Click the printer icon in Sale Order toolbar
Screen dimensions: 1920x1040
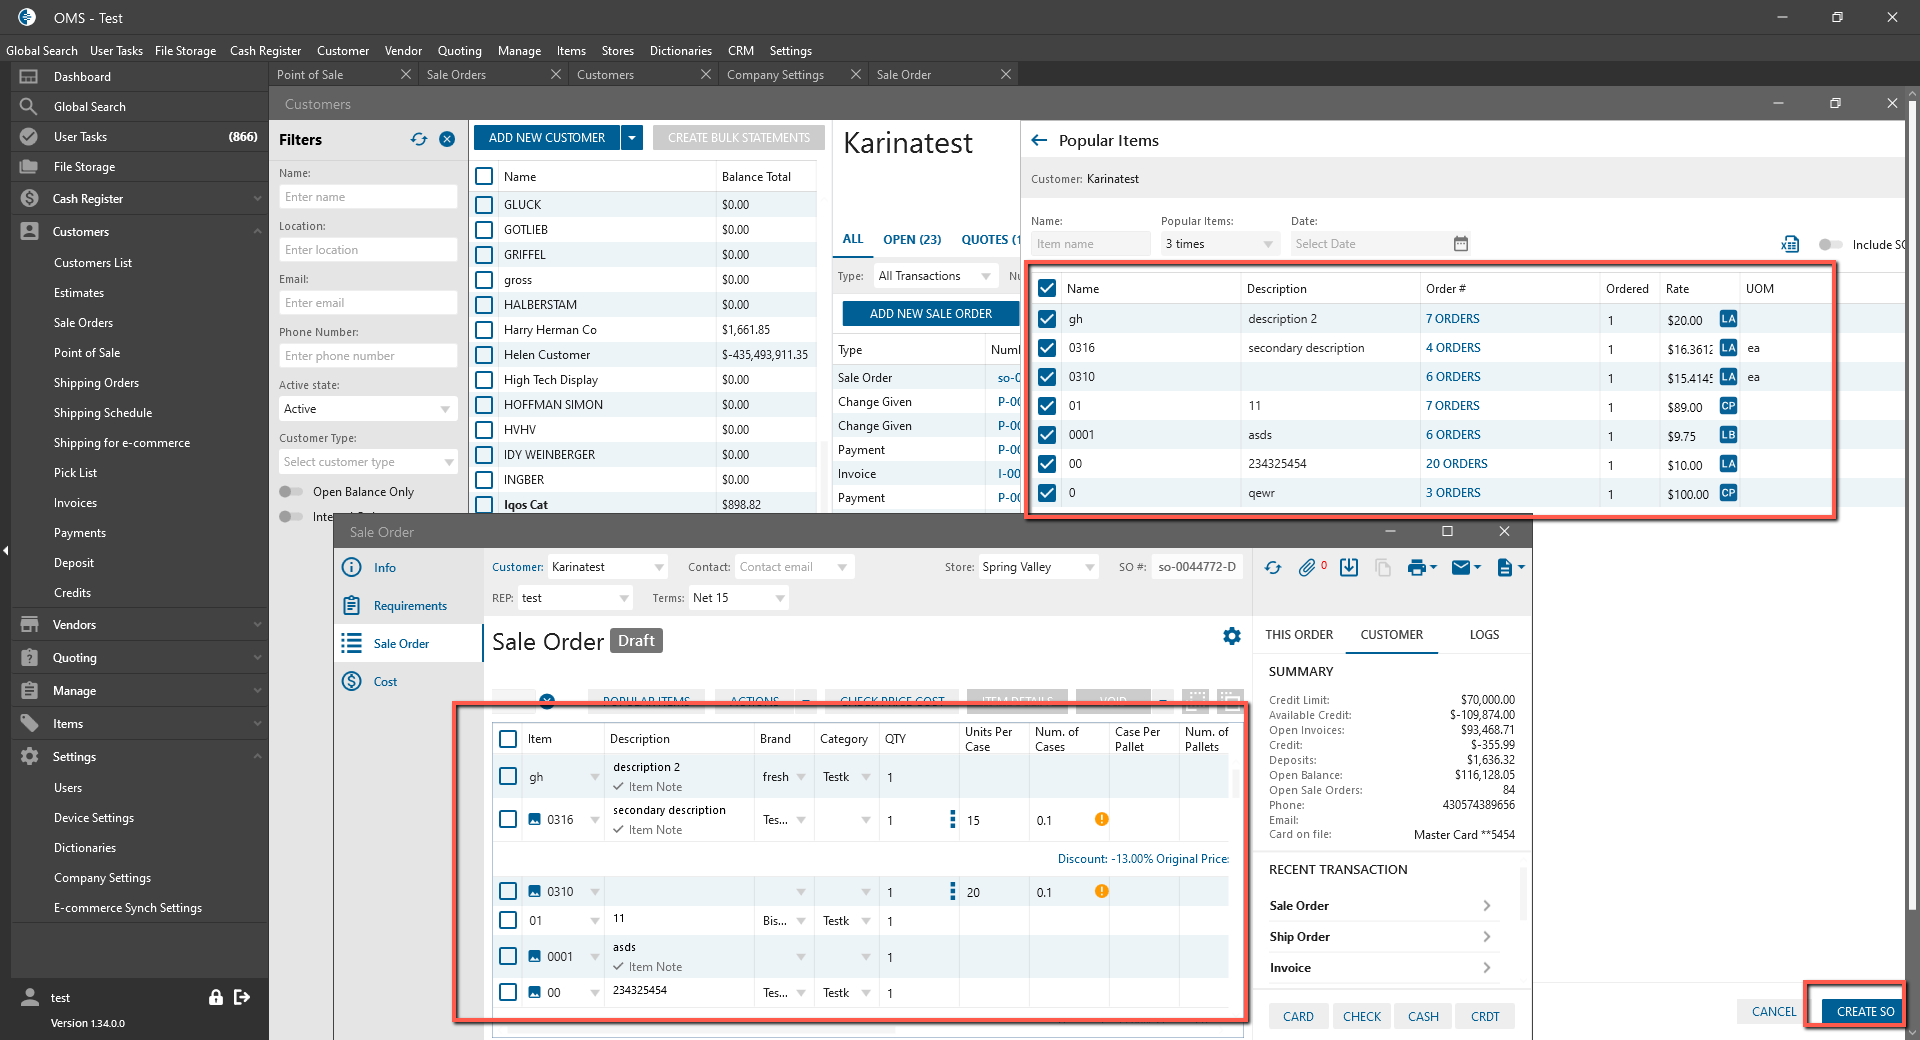(1416, 568)
